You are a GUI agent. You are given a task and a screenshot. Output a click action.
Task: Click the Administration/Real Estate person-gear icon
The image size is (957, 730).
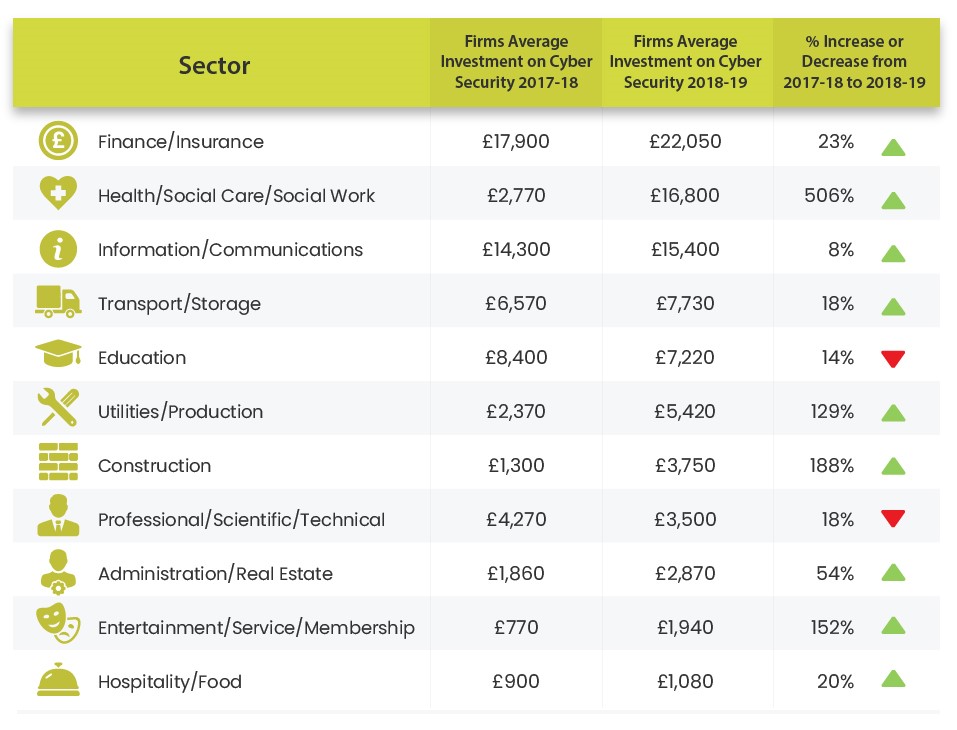pyautogui.click(x=58, y=572)
